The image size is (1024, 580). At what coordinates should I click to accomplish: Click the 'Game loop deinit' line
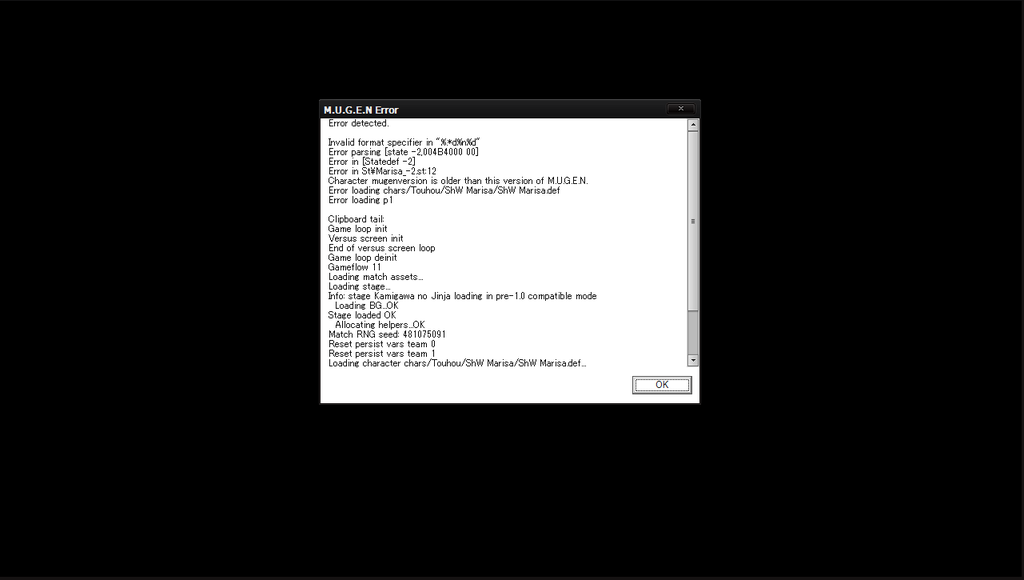pyautogui.click(x=362, y=257)
